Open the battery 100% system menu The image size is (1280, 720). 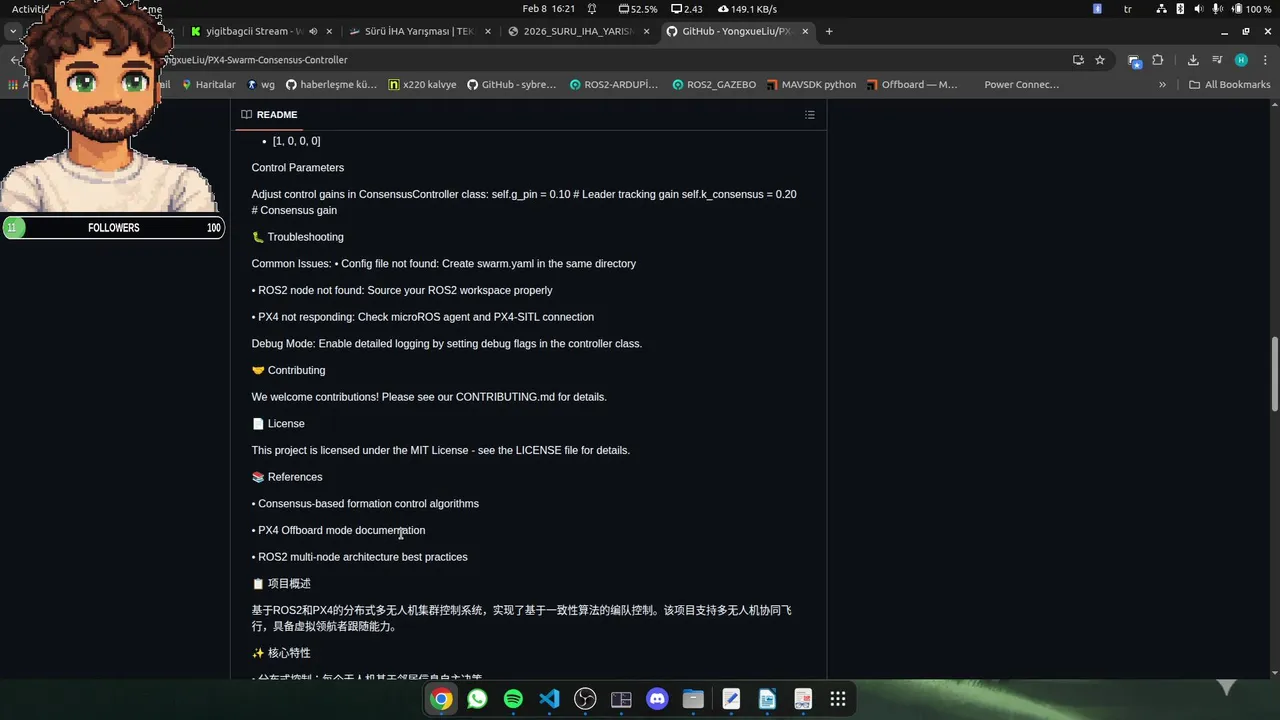[x=1250, y=9]
